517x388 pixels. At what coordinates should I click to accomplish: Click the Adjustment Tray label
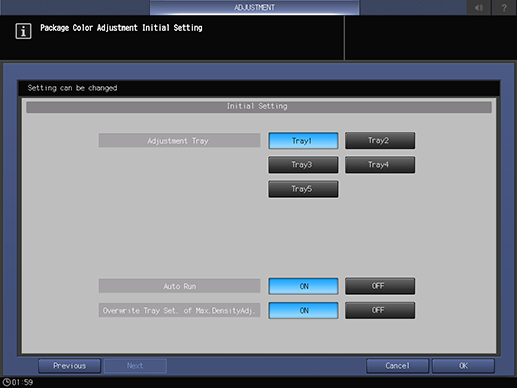[x=179, y=141]
